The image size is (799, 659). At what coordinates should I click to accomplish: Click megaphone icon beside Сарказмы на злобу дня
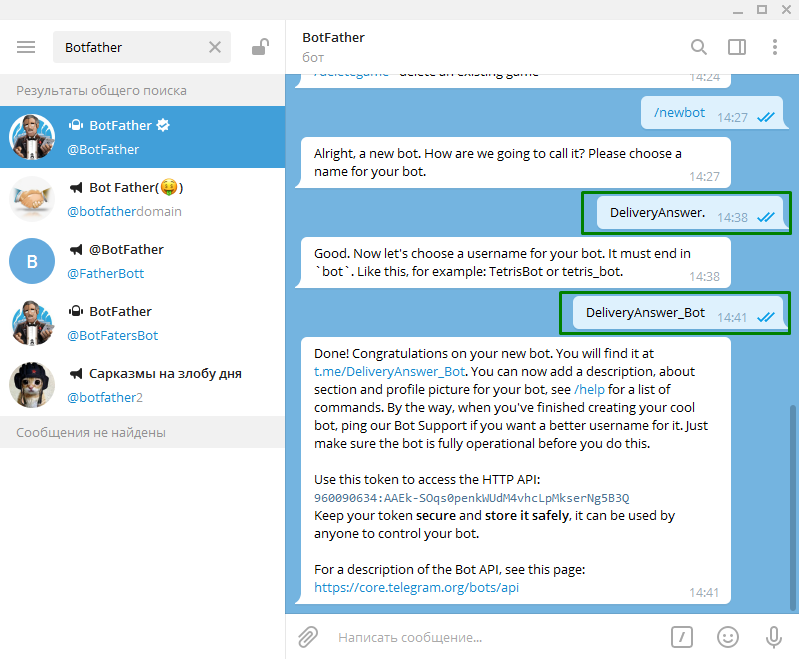pyautogui.click(x=76, y=374)
